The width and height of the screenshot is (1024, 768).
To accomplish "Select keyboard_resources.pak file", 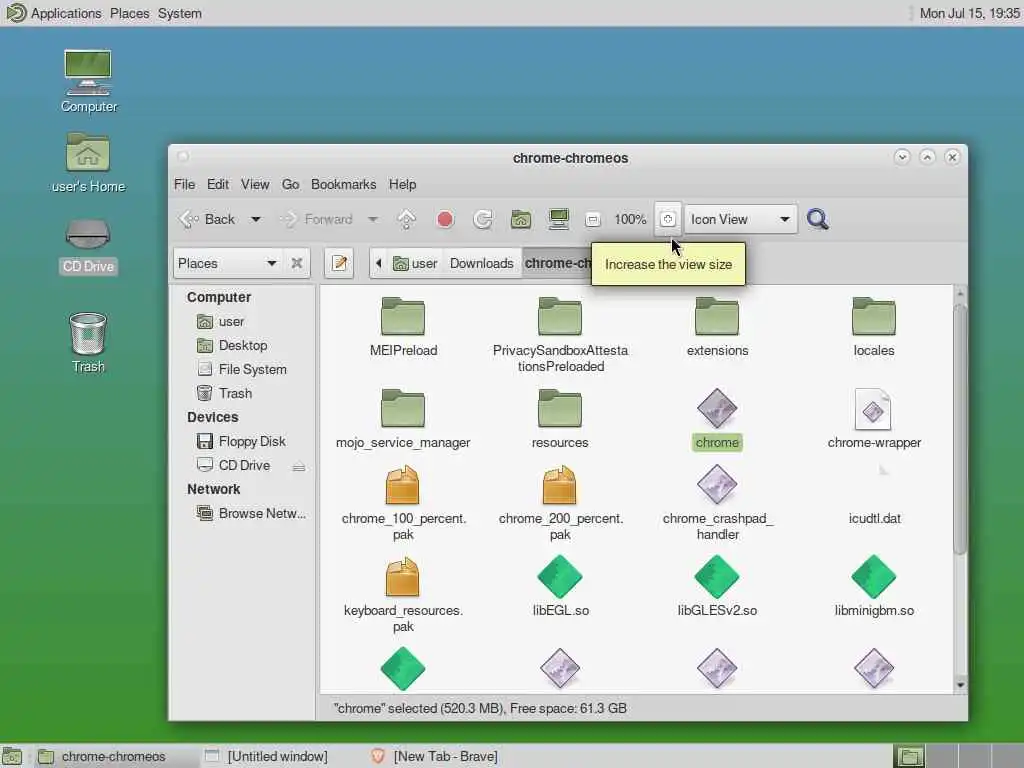I will point(403,595).
